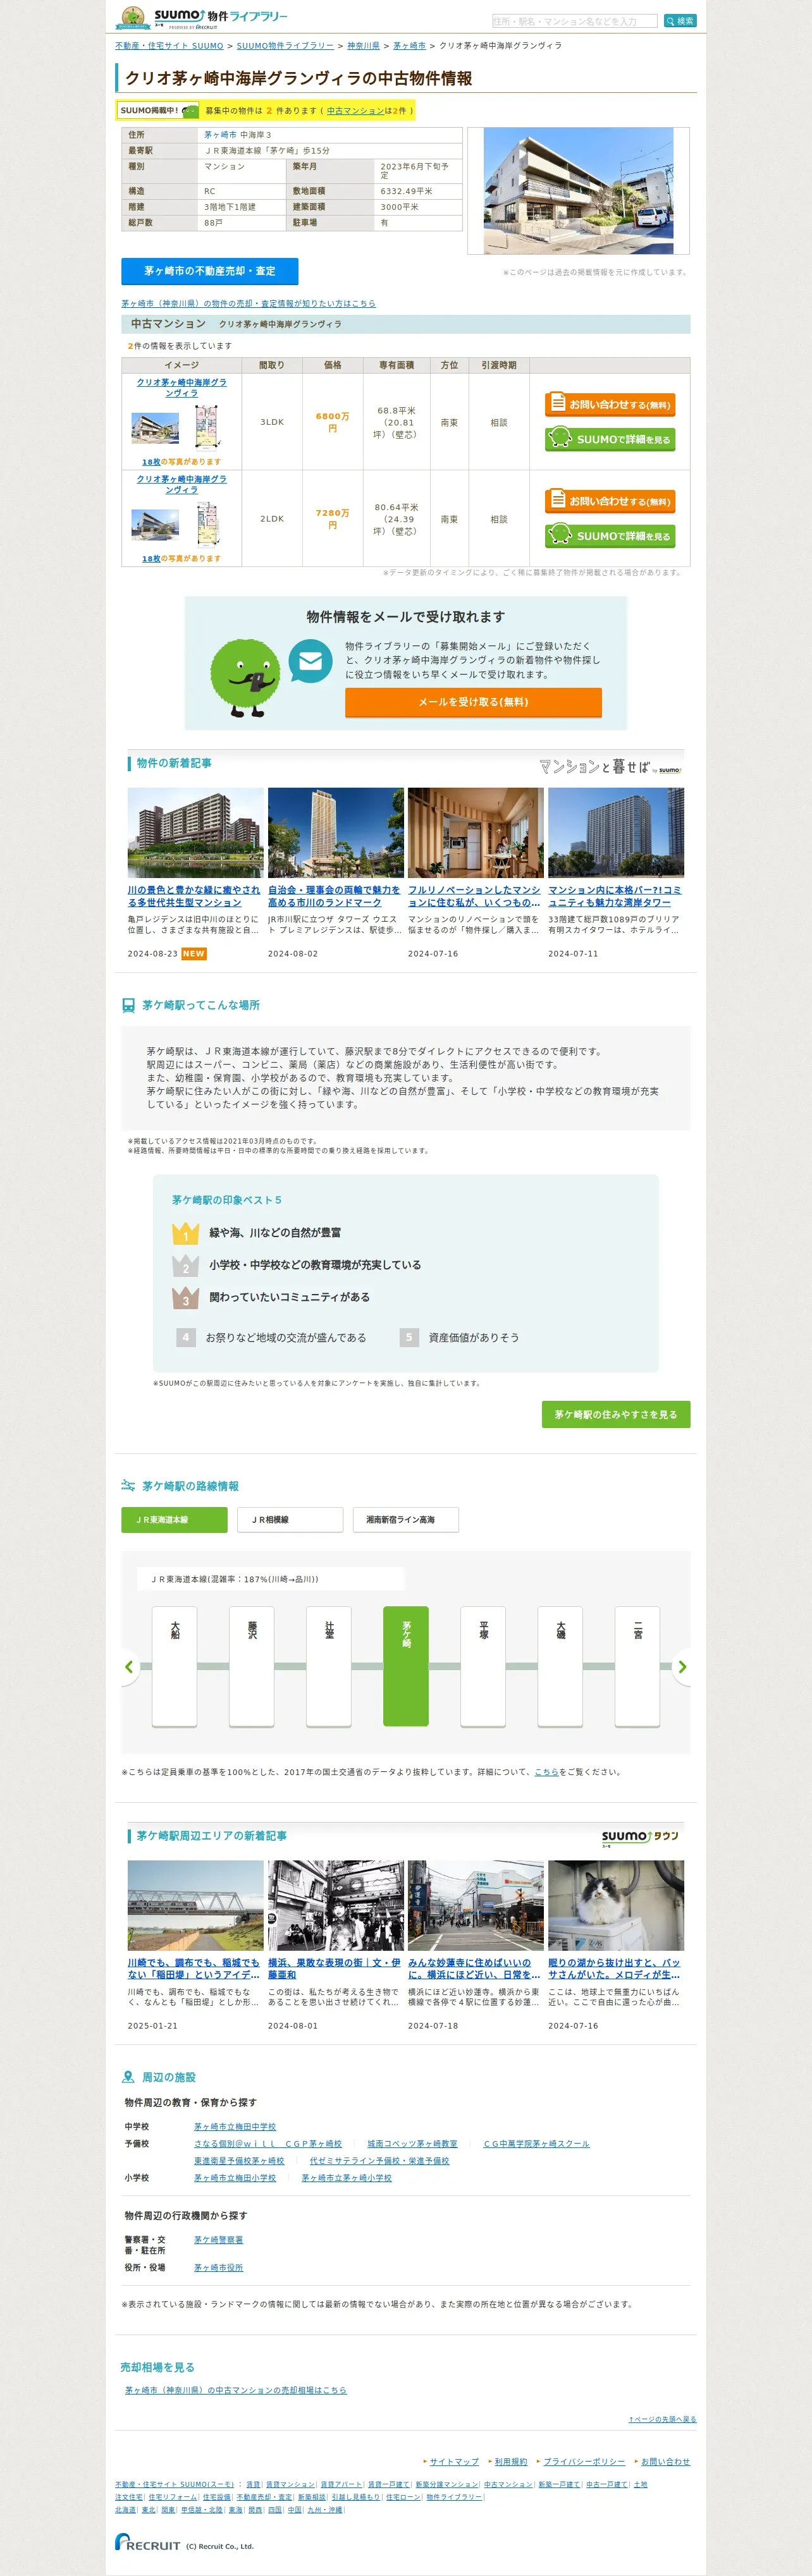Screen dimensions: 812x2576
Task: Open 茅ケ崎警察署 link
Action: click(x=218, y=2239)
